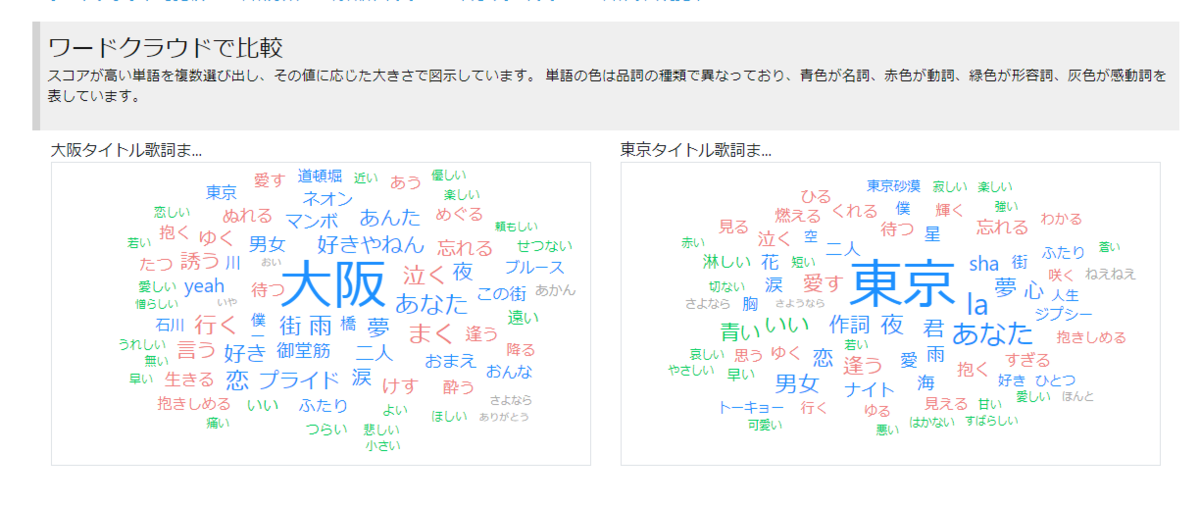Click the 大阪タイトル歌詞ま... cloud title
Image resolution: width=1200 pixels, height=506 pixels.
pyautogui.click(x=126, y=150)
